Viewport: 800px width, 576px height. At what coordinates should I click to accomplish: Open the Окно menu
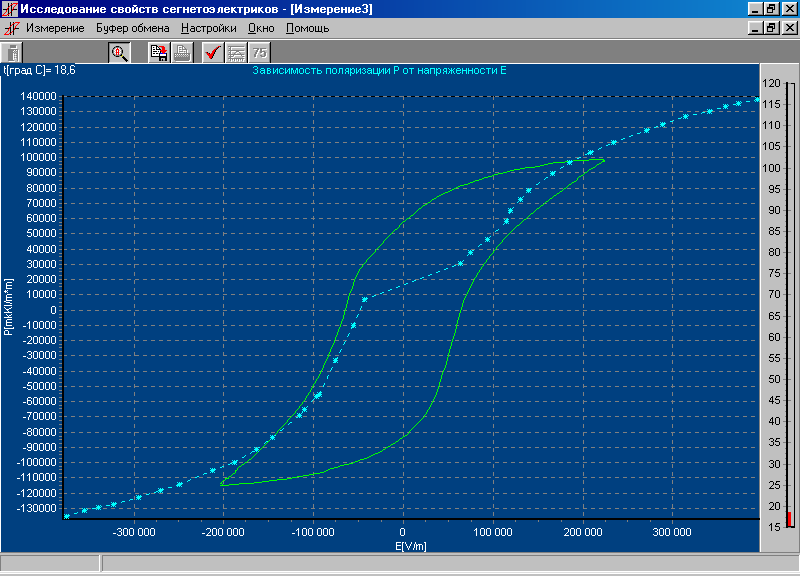[261, 28]
